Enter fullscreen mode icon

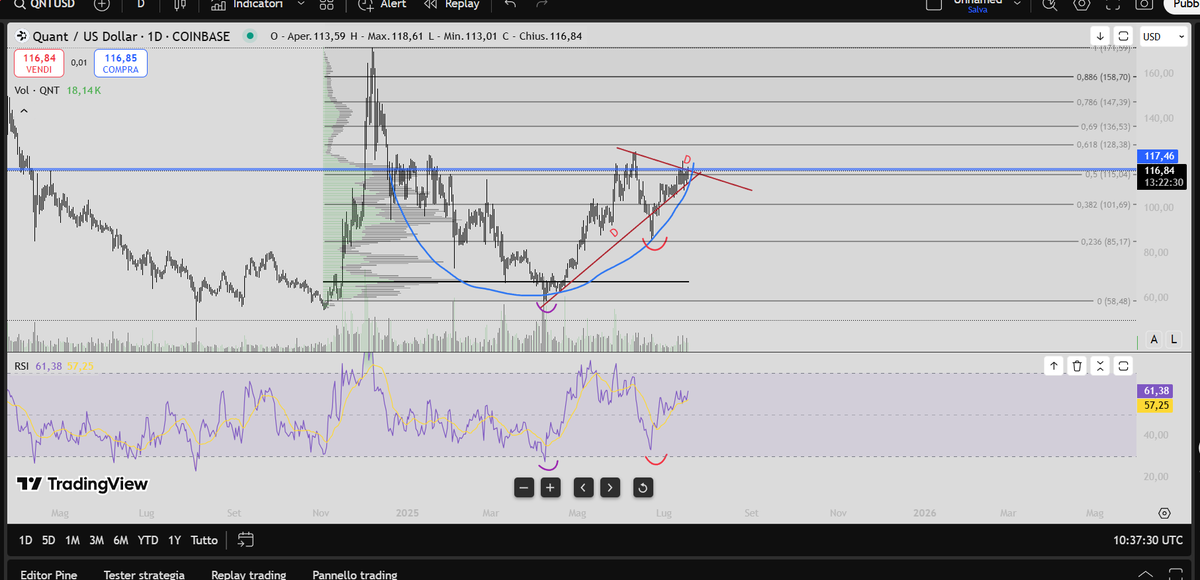pos(1113,4)
